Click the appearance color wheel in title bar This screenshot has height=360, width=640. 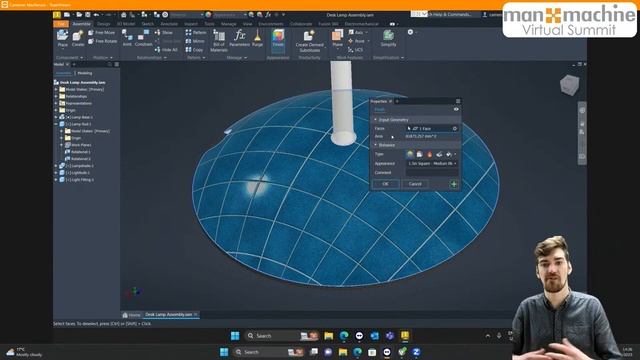tap(208, 15)
